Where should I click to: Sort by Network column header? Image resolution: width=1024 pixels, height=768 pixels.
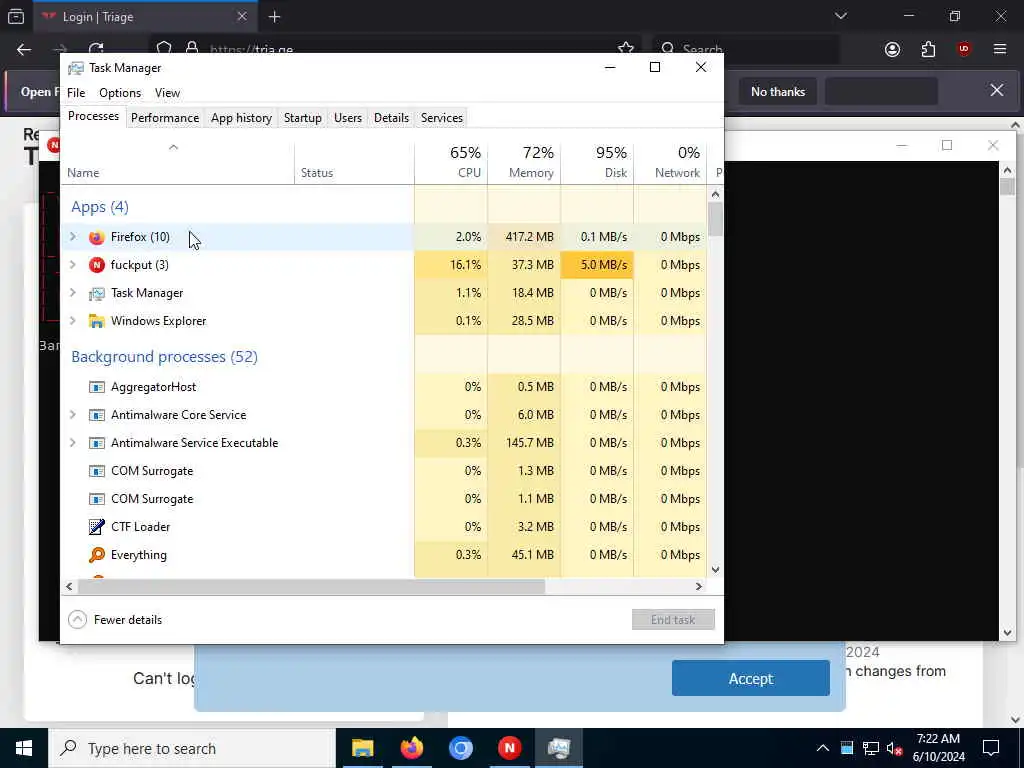point(670,162)
